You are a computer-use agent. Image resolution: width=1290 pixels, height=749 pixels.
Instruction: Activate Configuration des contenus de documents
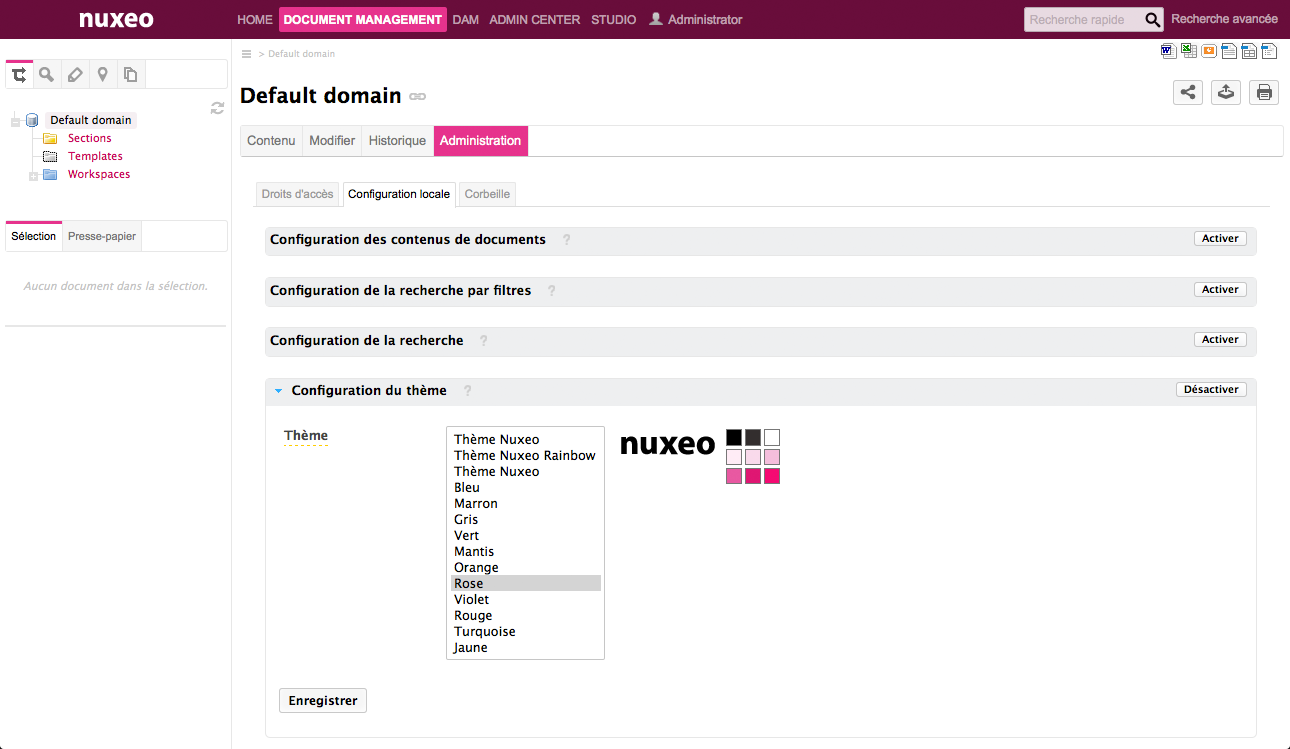click(1219, 239)
